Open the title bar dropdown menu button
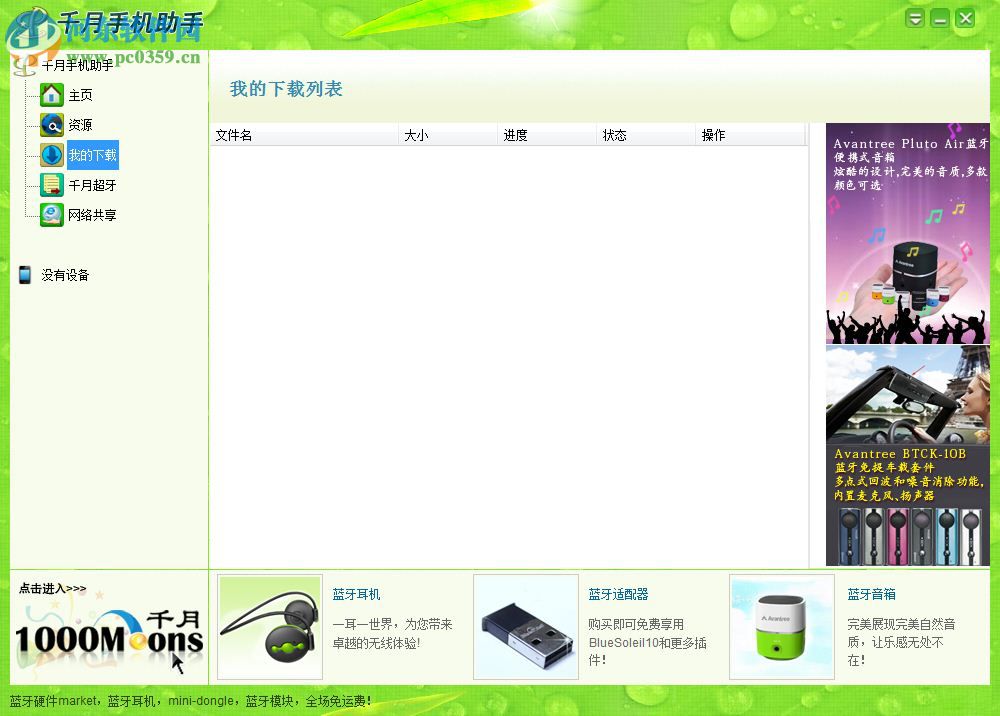This screenshot has width=1000, height=716. coord(915,18)
